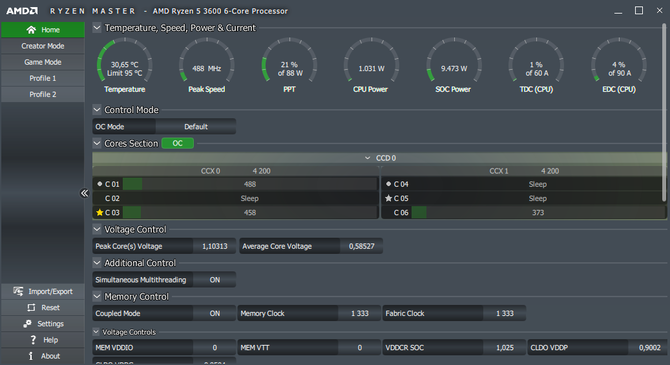The width and height of the screenshot is (670, 365).
Task: Click the Help question mark icon
Action: coord(33,340)
